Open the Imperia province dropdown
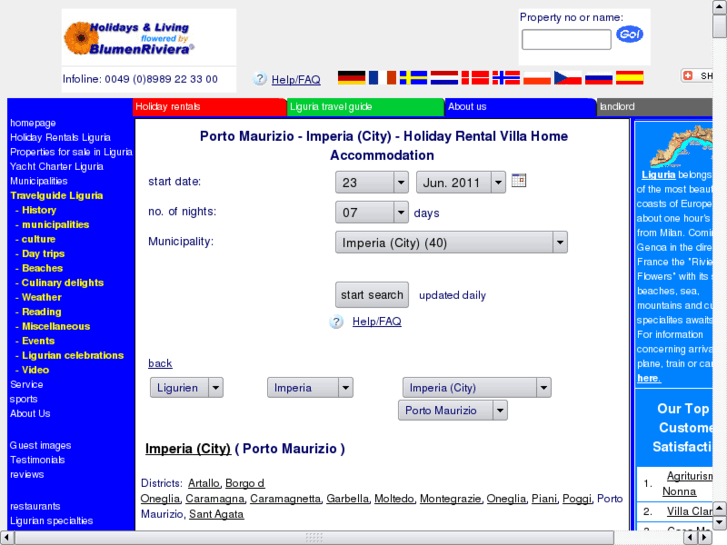 coord(310,388)
